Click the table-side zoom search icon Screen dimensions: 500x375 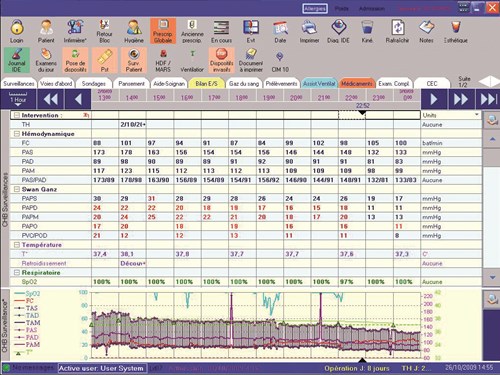492,120
